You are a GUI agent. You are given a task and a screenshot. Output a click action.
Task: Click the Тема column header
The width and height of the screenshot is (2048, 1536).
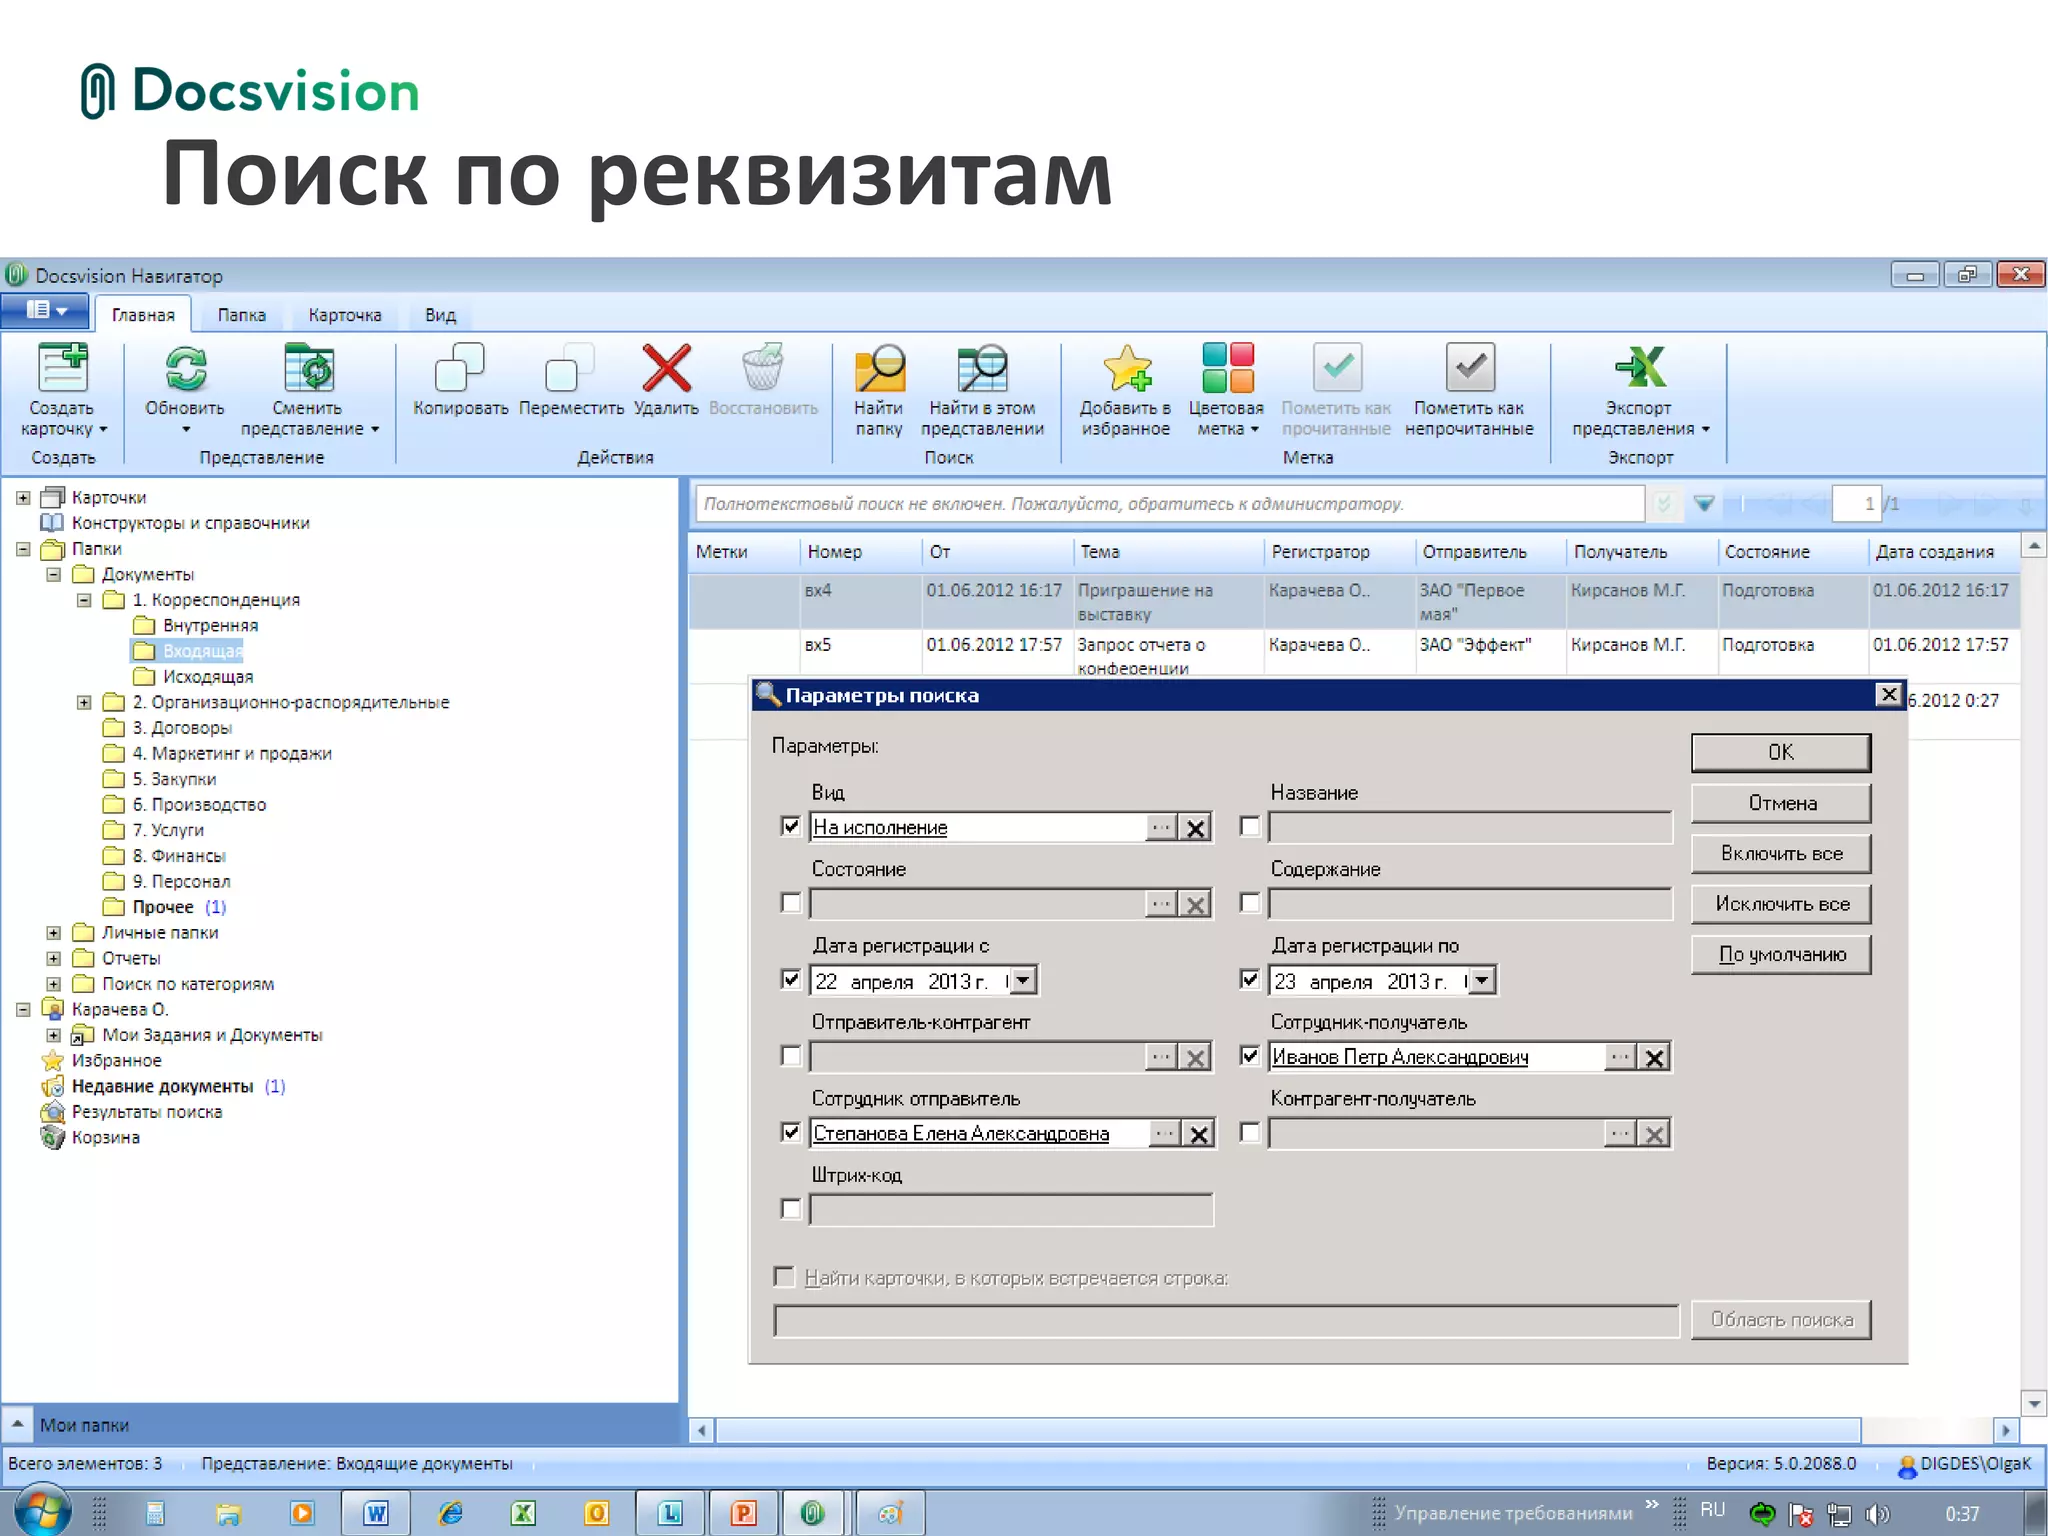pyautogui.click(x=1168, y=551)
